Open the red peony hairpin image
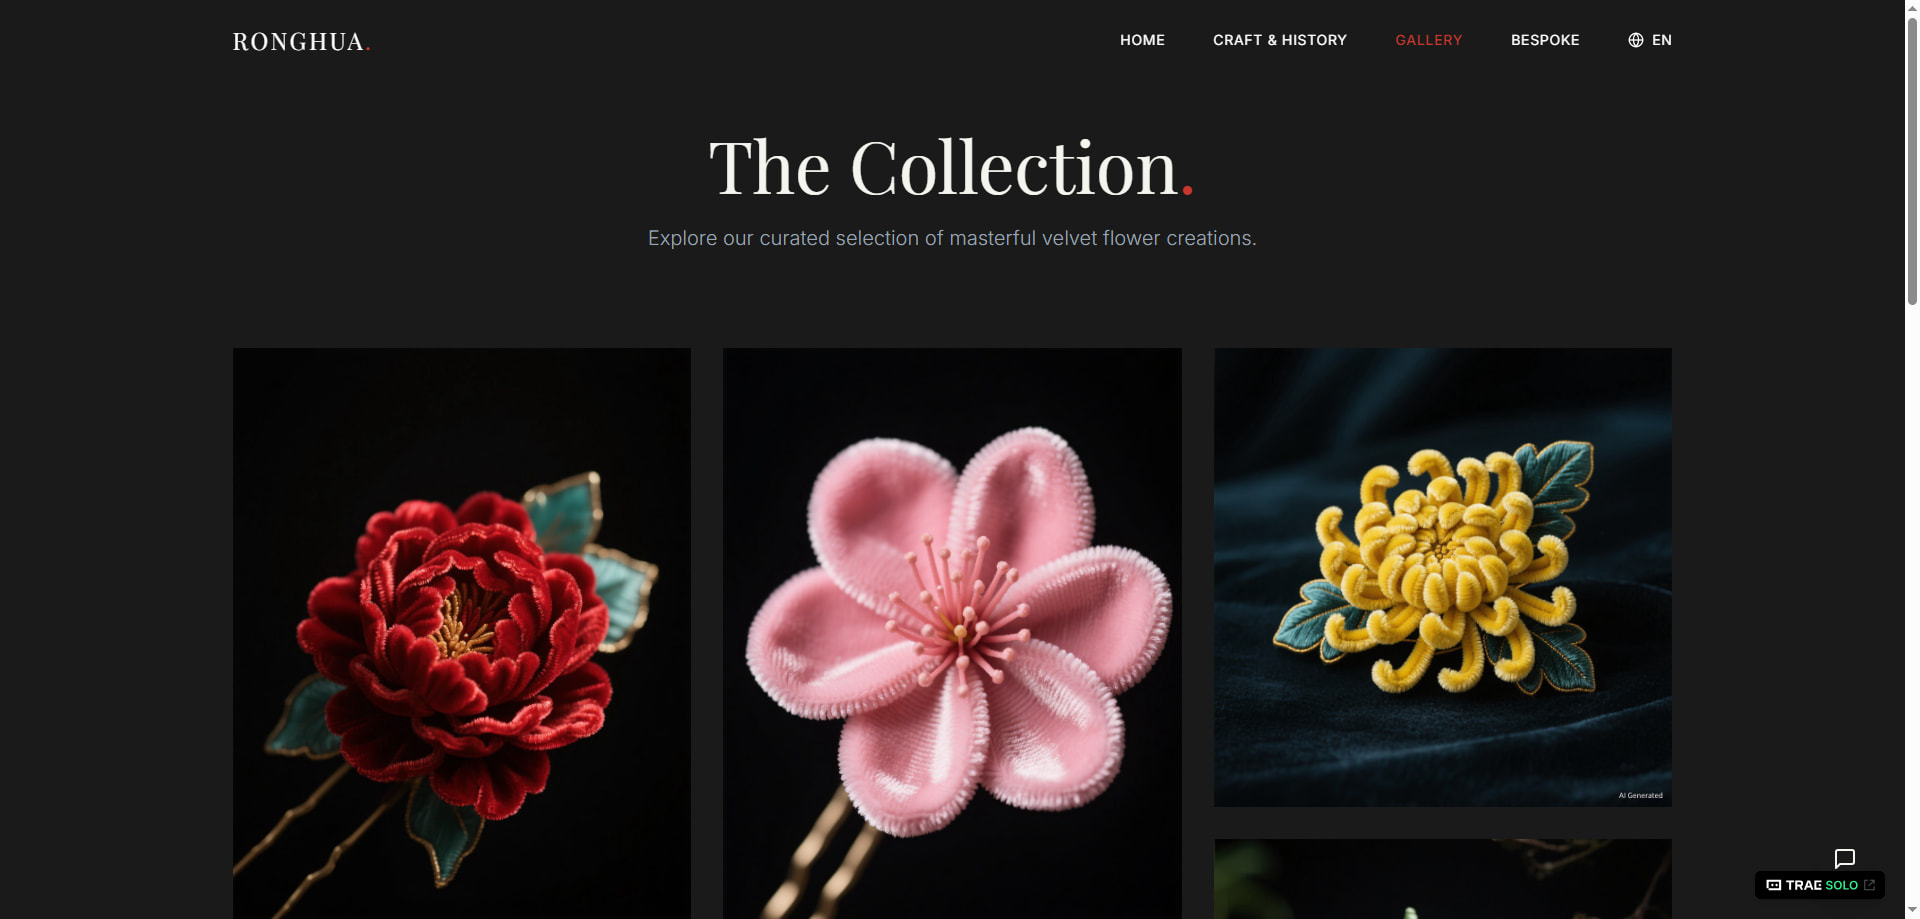The height and width of the screenshot is (919, 1920). click(x=462, y=633)
